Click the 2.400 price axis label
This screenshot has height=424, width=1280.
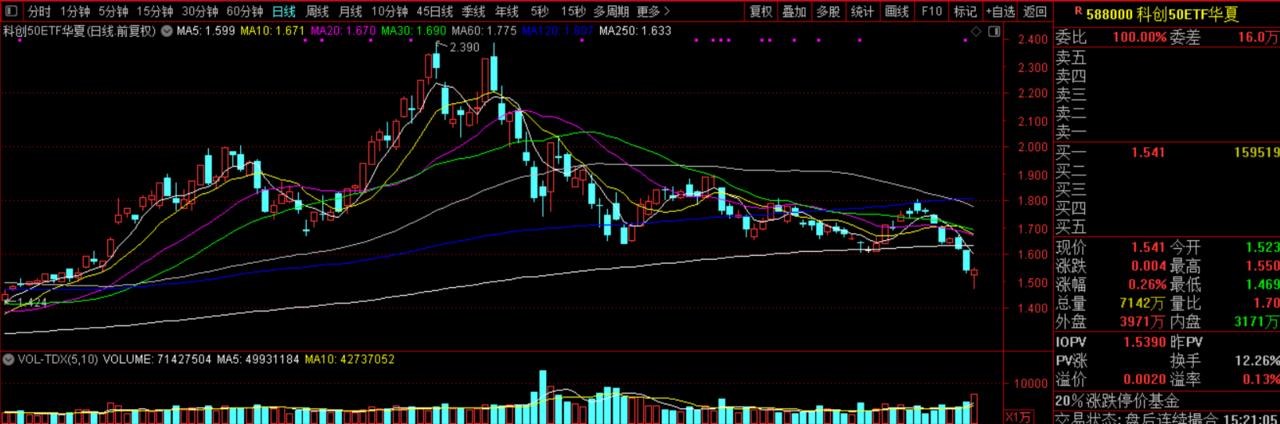tap(1033, 40)
